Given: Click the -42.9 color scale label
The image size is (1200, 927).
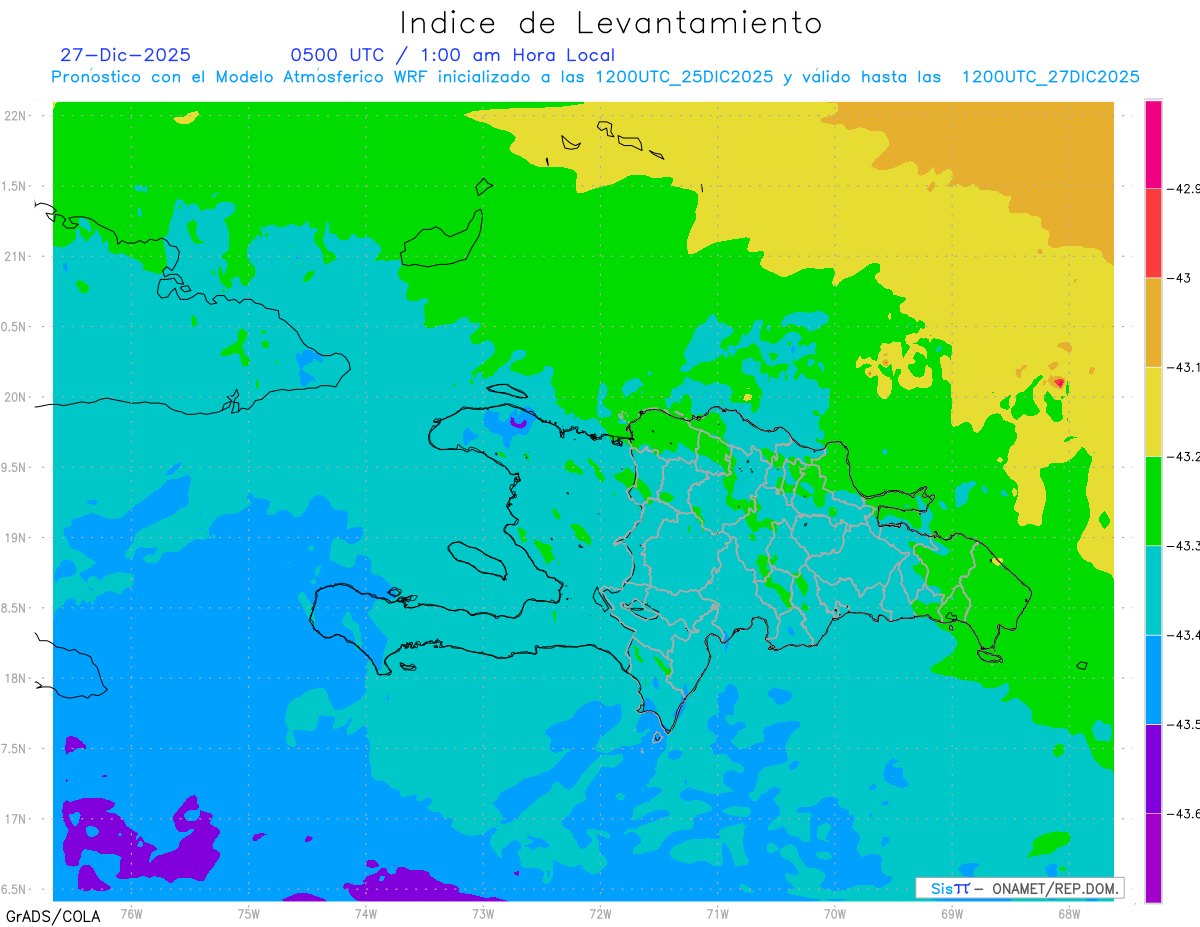Looking at the screenshot, I should tap(1183, 188).
